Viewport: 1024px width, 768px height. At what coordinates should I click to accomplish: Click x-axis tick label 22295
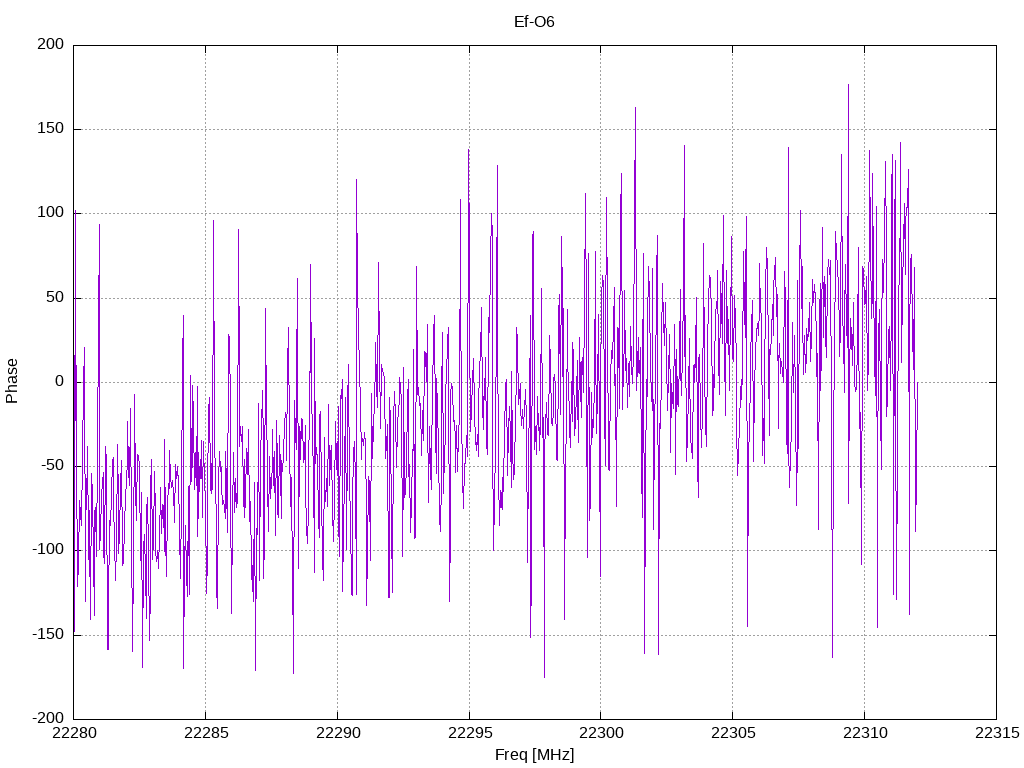pyautogui.click(x=470, y=733)
